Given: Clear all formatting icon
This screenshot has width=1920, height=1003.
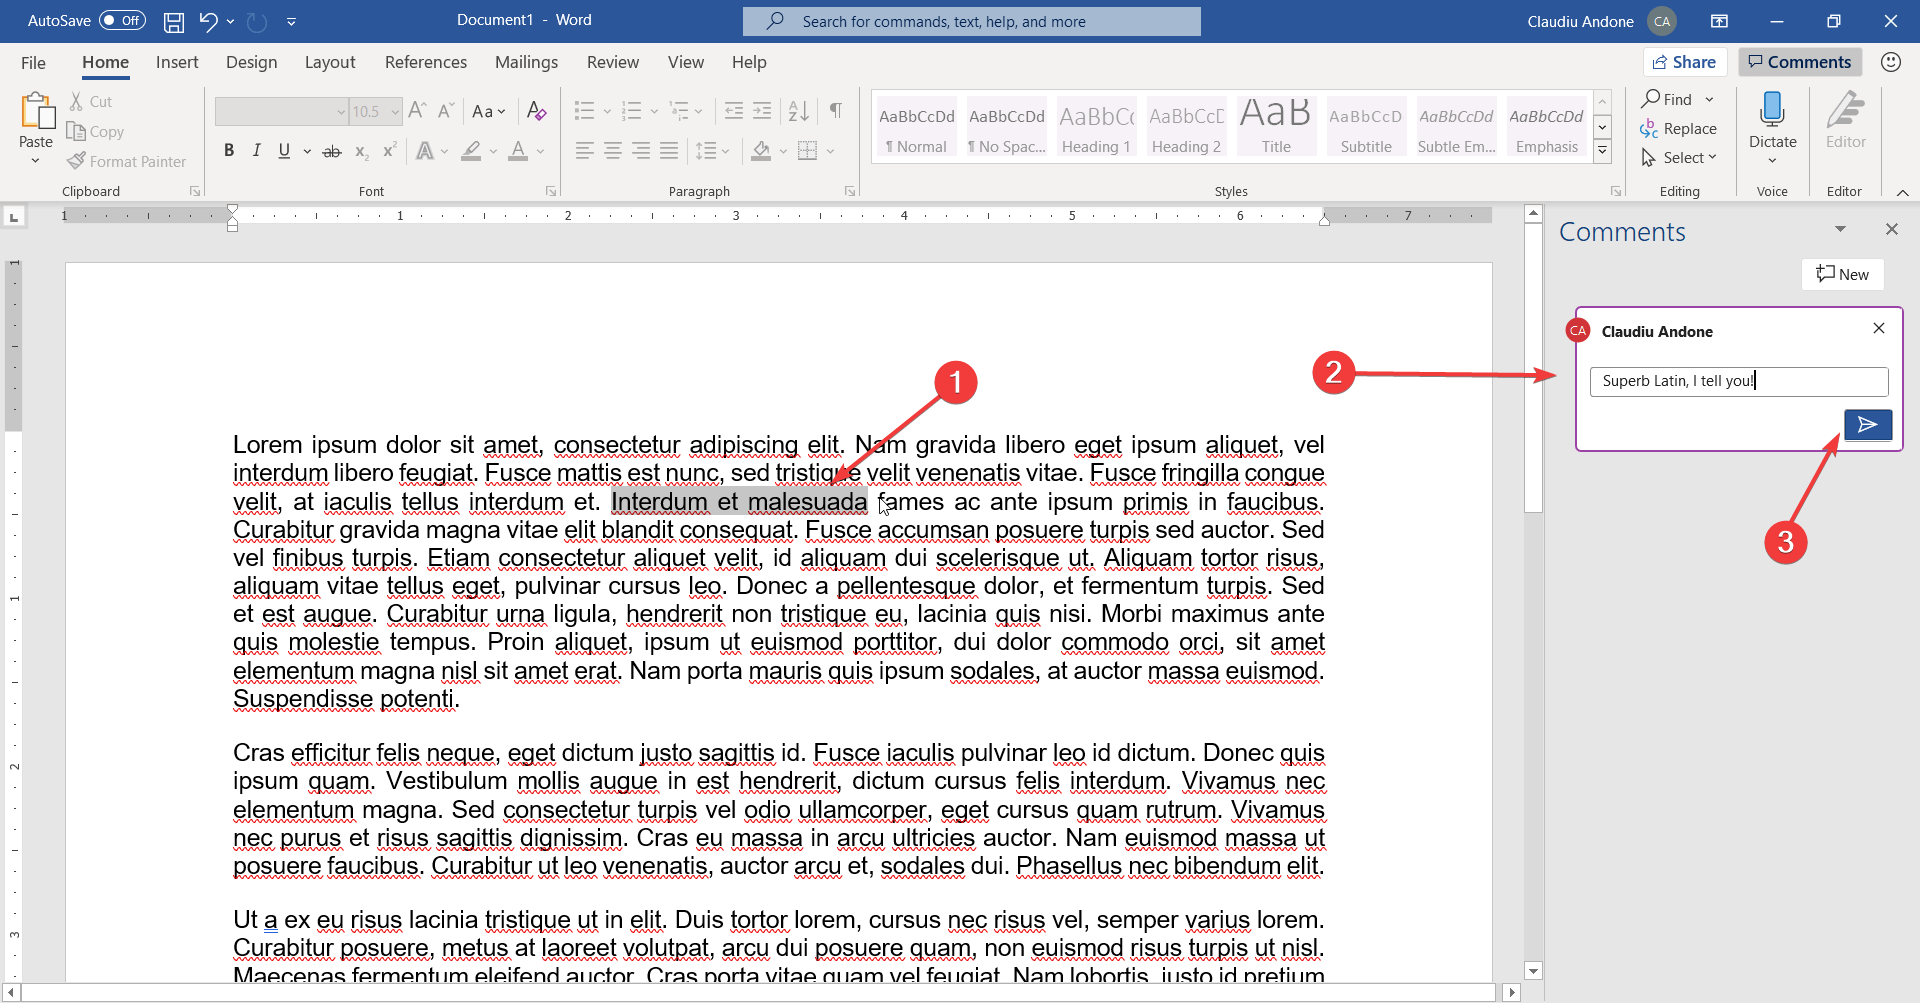Looking at the screenshot, I should click(537, 110).
